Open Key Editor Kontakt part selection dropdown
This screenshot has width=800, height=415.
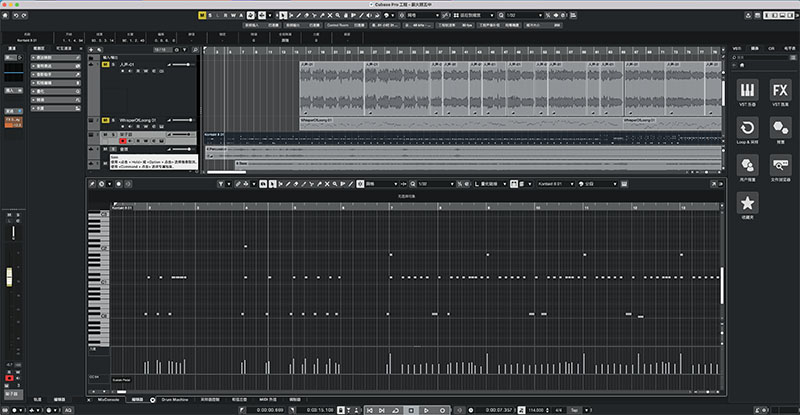(x=556, y=184)
